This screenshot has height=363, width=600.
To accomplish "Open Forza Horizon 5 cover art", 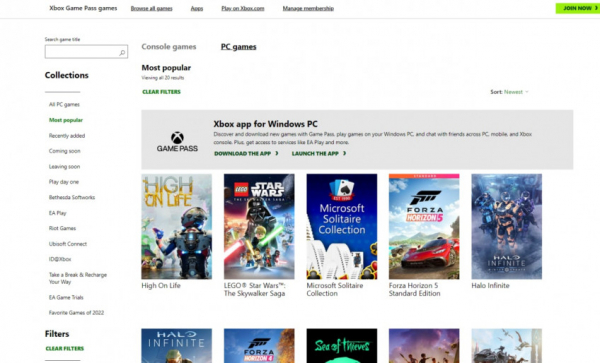I will click(x=424, y=226).
